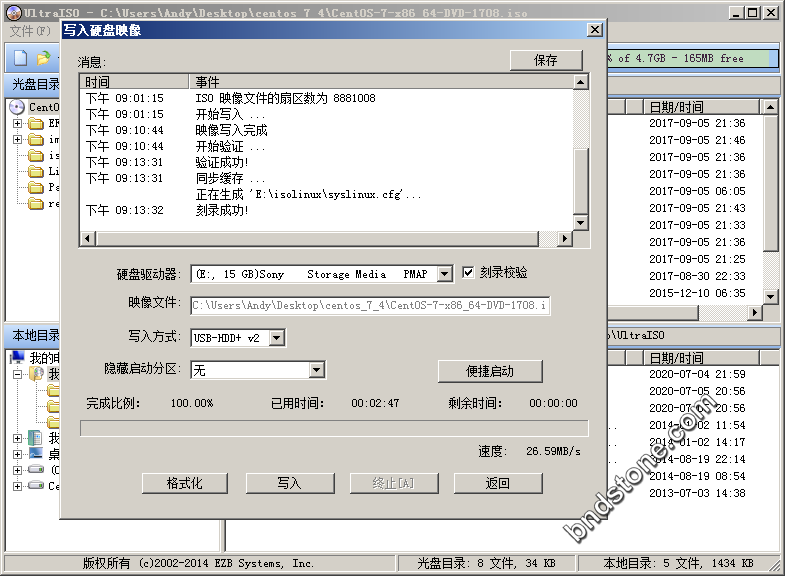Expand the EFI folder tree node
The width and height of the screenshot is (785, 576).
[18, 123]
